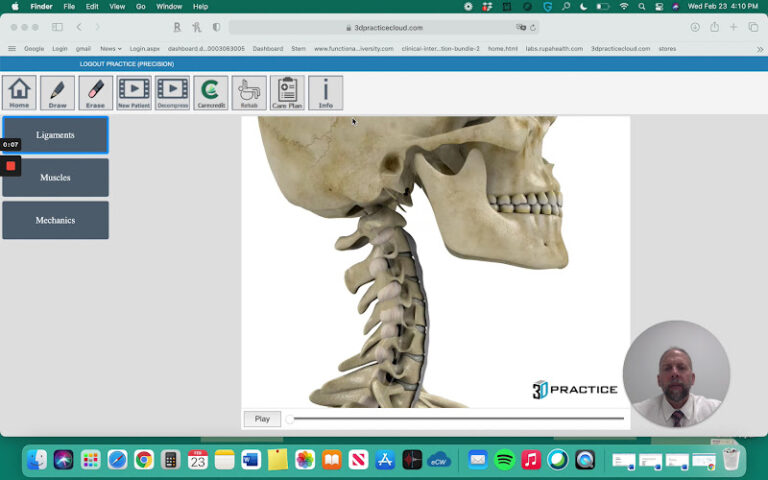Select the Muscles button
Image resolution: width=768 pixels, height=480 pixels.
55,177
